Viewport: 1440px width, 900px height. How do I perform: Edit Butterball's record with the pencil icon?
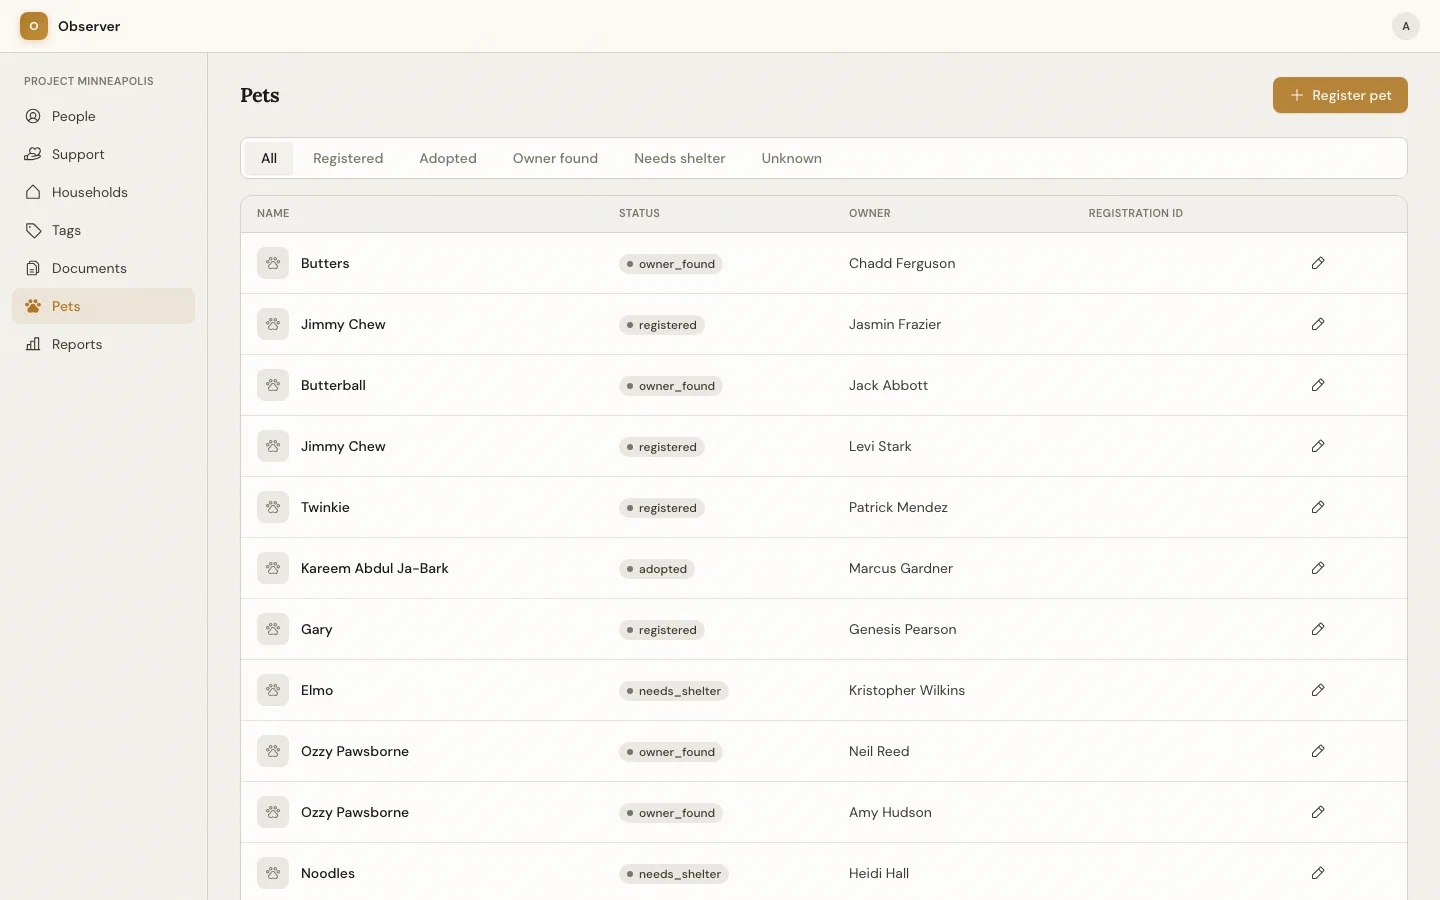click(x=1318, y=385)
